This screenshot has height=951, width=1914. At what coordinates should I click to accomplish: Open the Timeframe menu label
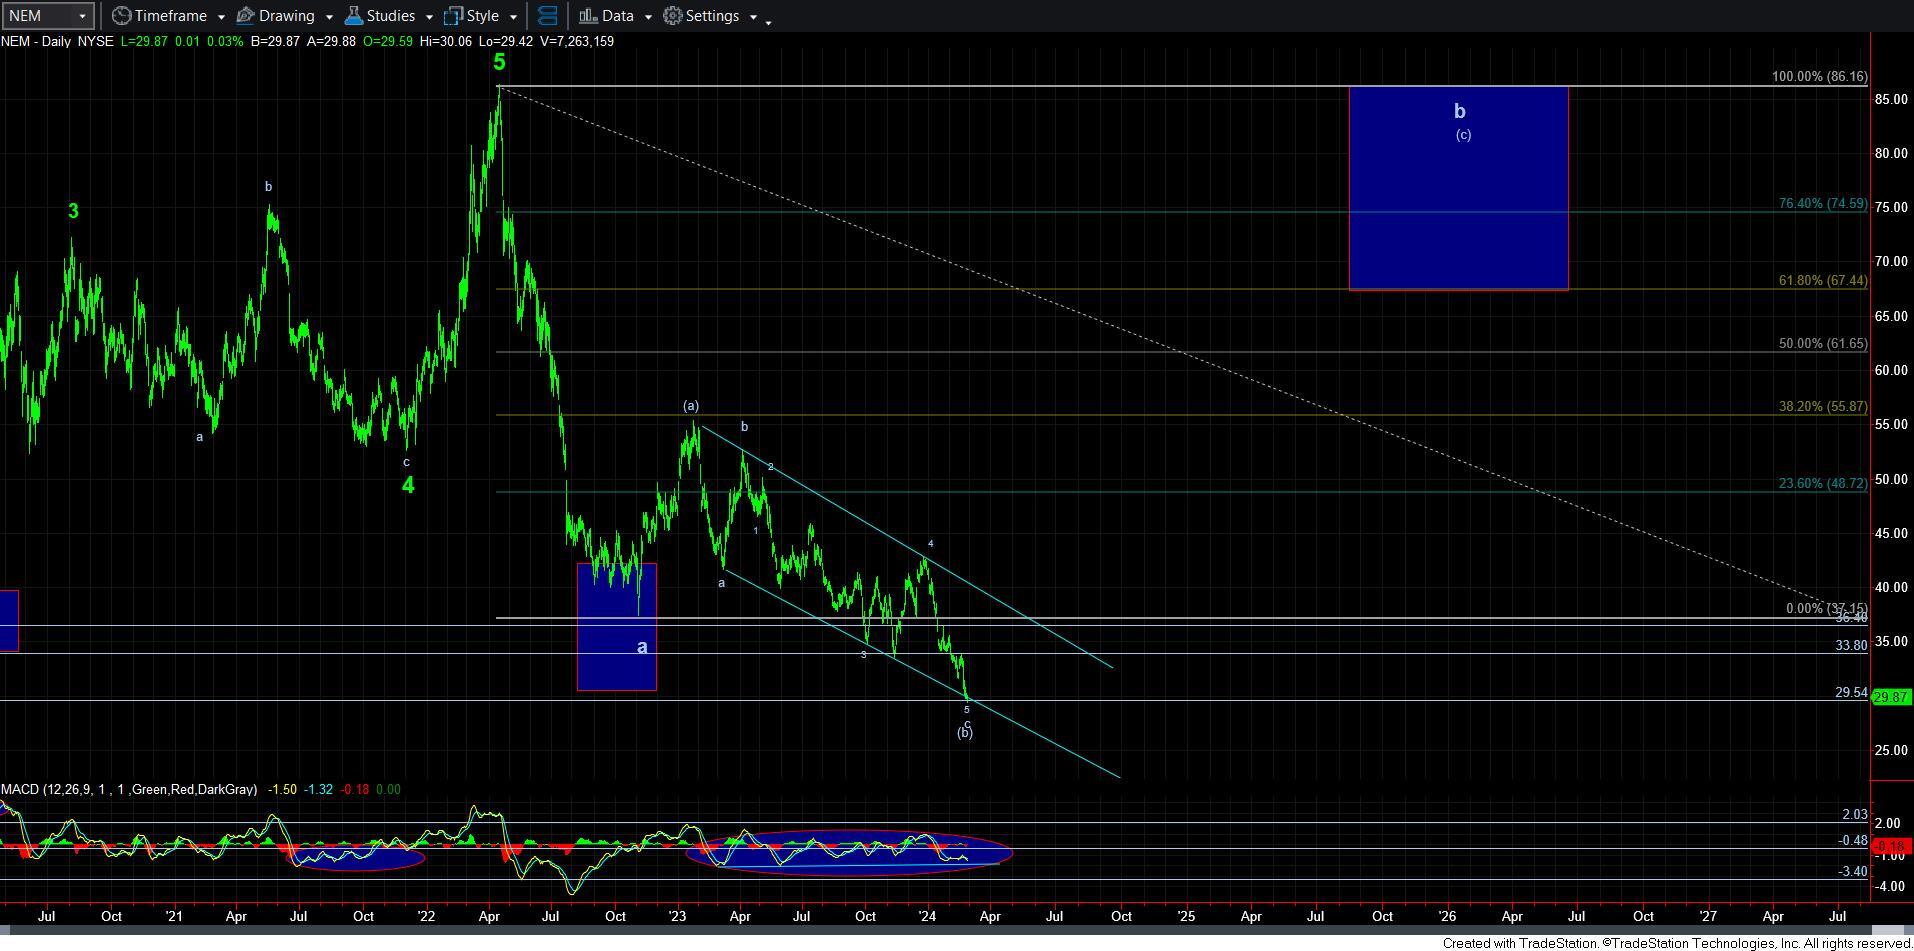coord(171,16)
